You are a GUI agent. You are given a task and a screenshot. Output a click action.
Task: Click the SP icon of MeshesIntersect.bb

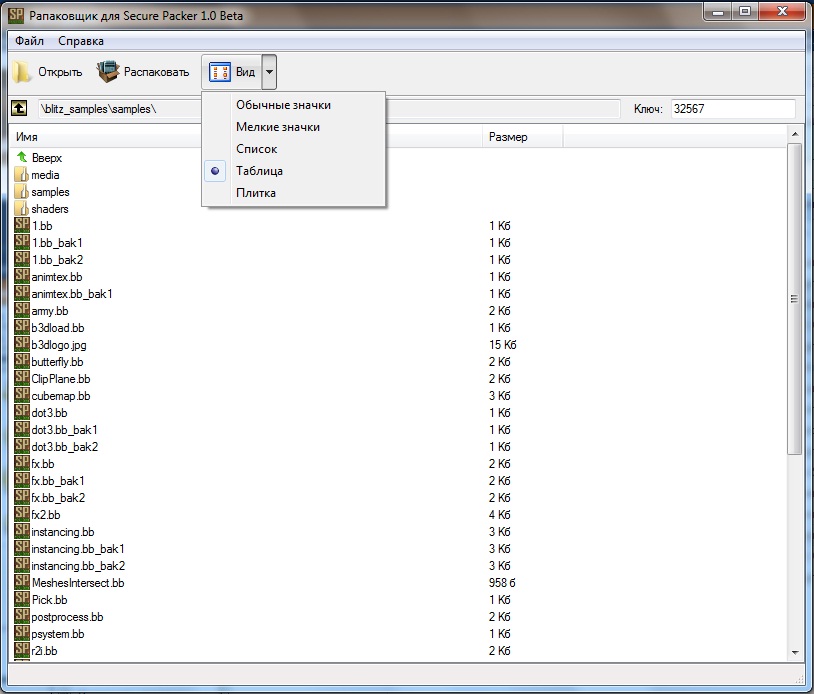[x=22, y=582]
